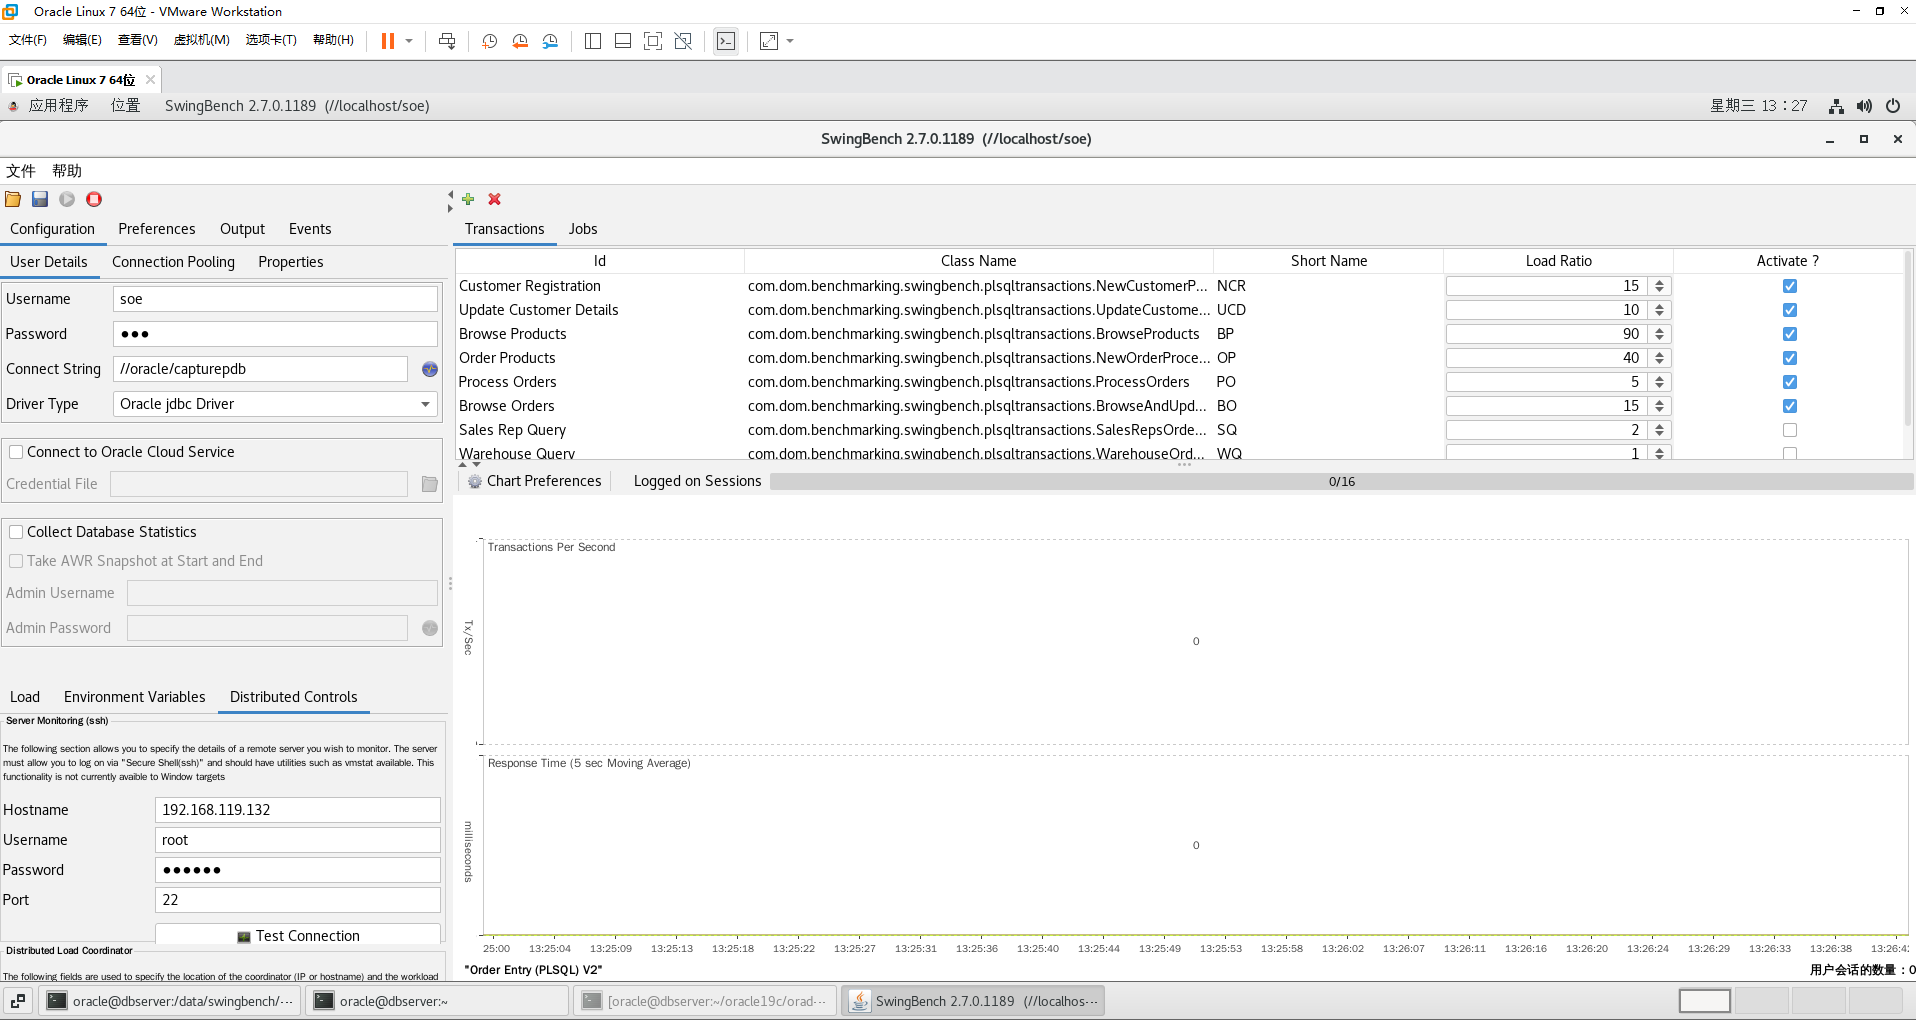Open GNOME power menu icon
The height and width of the screenshot is (1020, 1916).
(x=1893, y=106)
